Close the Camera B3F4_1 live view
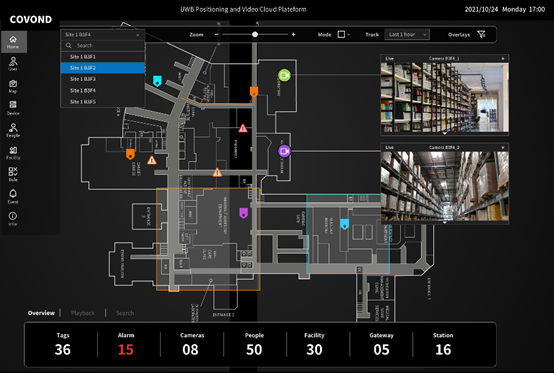 click(x=503, y=58)
